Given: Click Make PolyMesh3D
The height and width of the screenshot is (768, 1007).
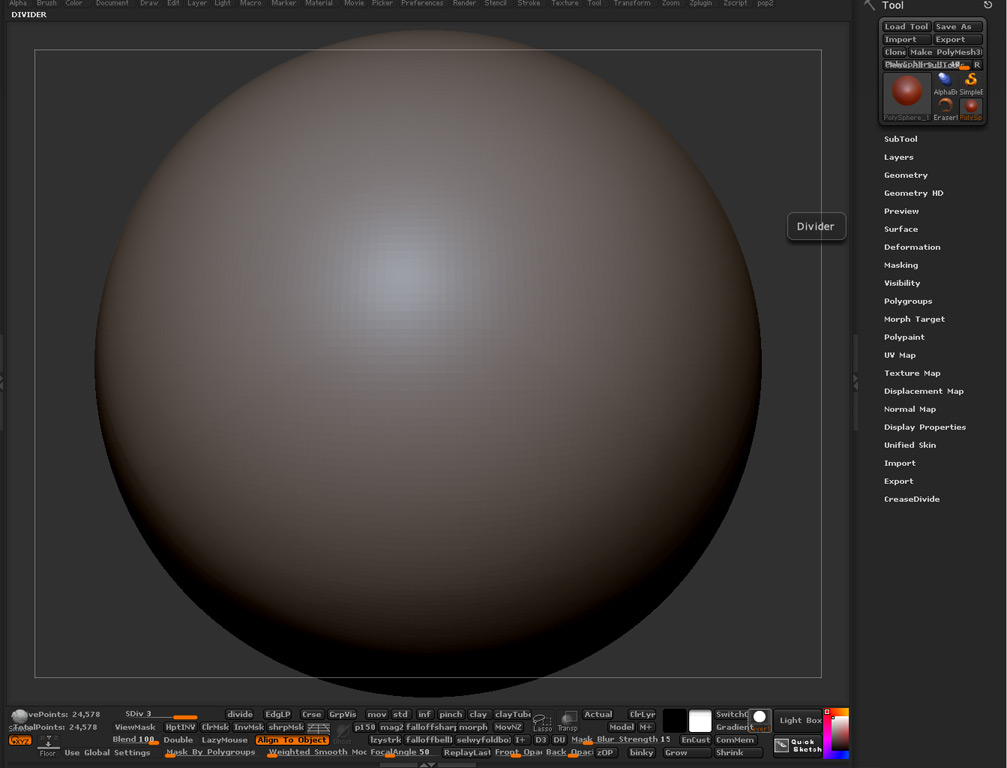Looking at the screenshot, I should [x=945, y=52].
